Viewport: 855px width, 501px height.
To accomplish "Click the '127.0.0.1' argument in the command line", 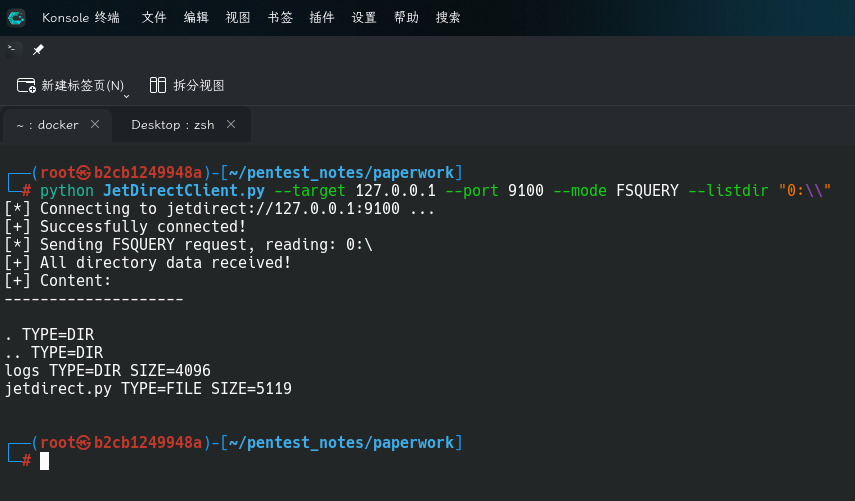I will (x=395, y=190).
